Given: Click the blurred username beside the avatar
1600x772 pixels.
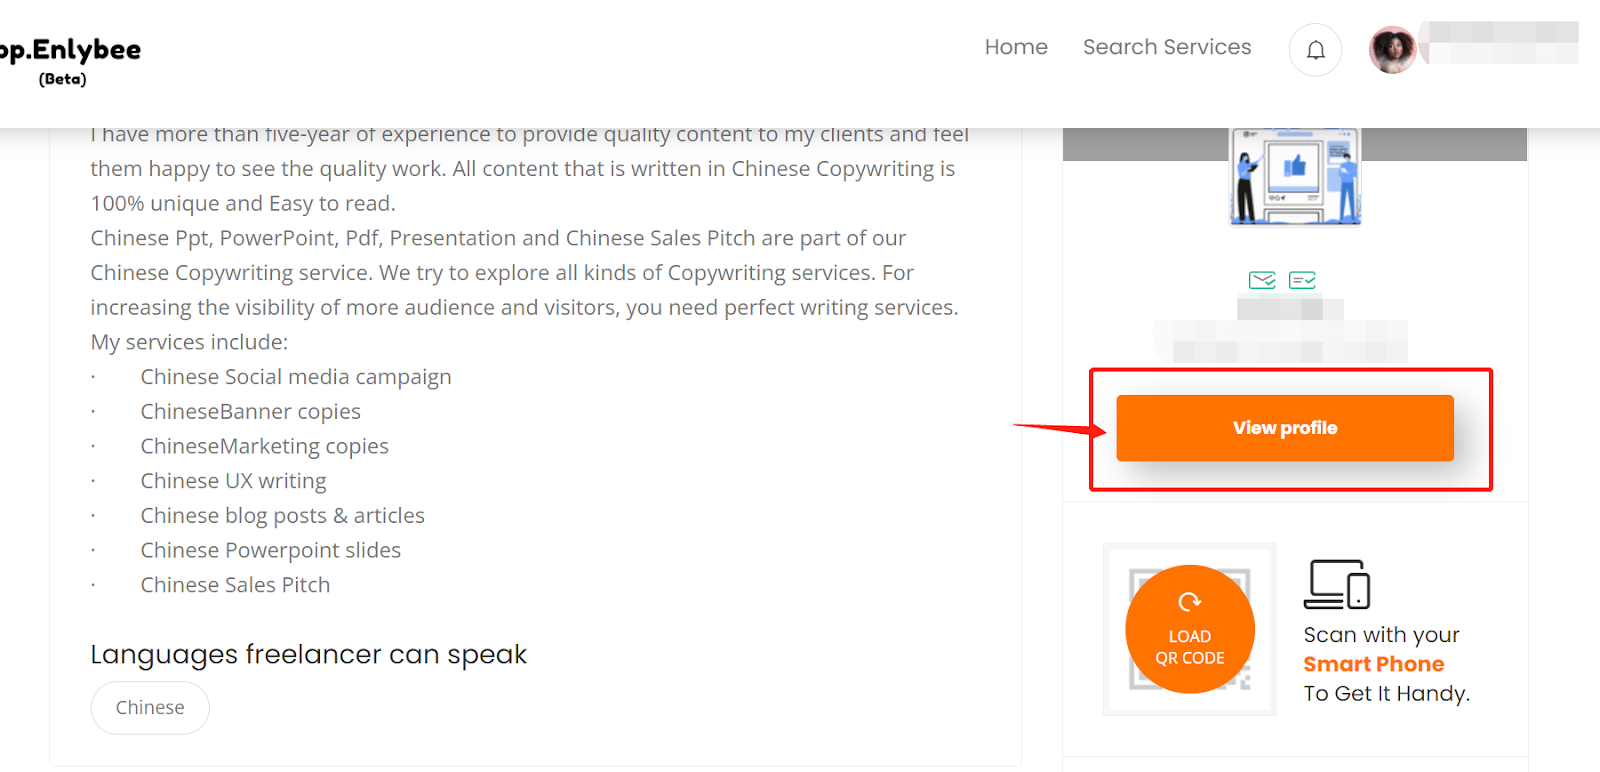Looking at the screenshot, I should (1503, 42).
